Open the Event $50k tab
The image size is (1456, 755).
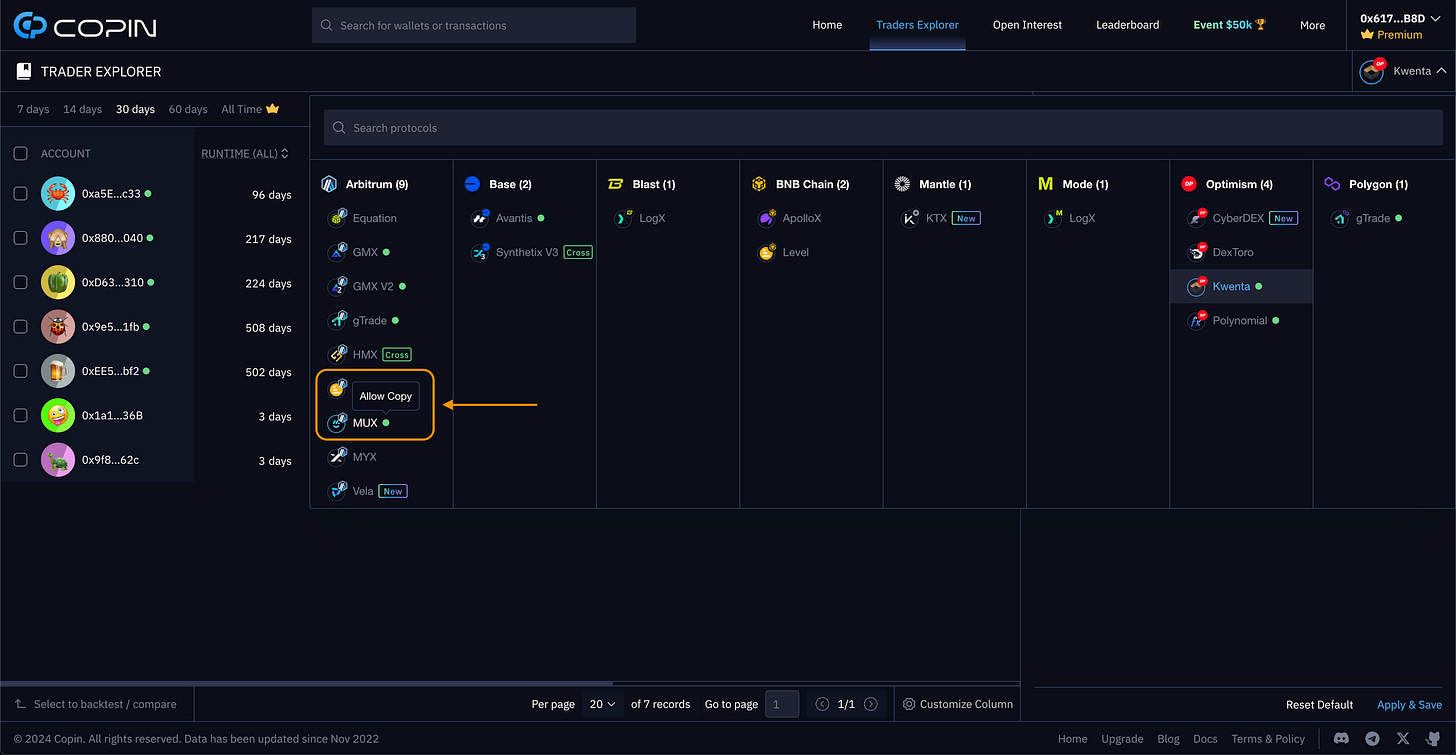click(x=1230, y=25)
